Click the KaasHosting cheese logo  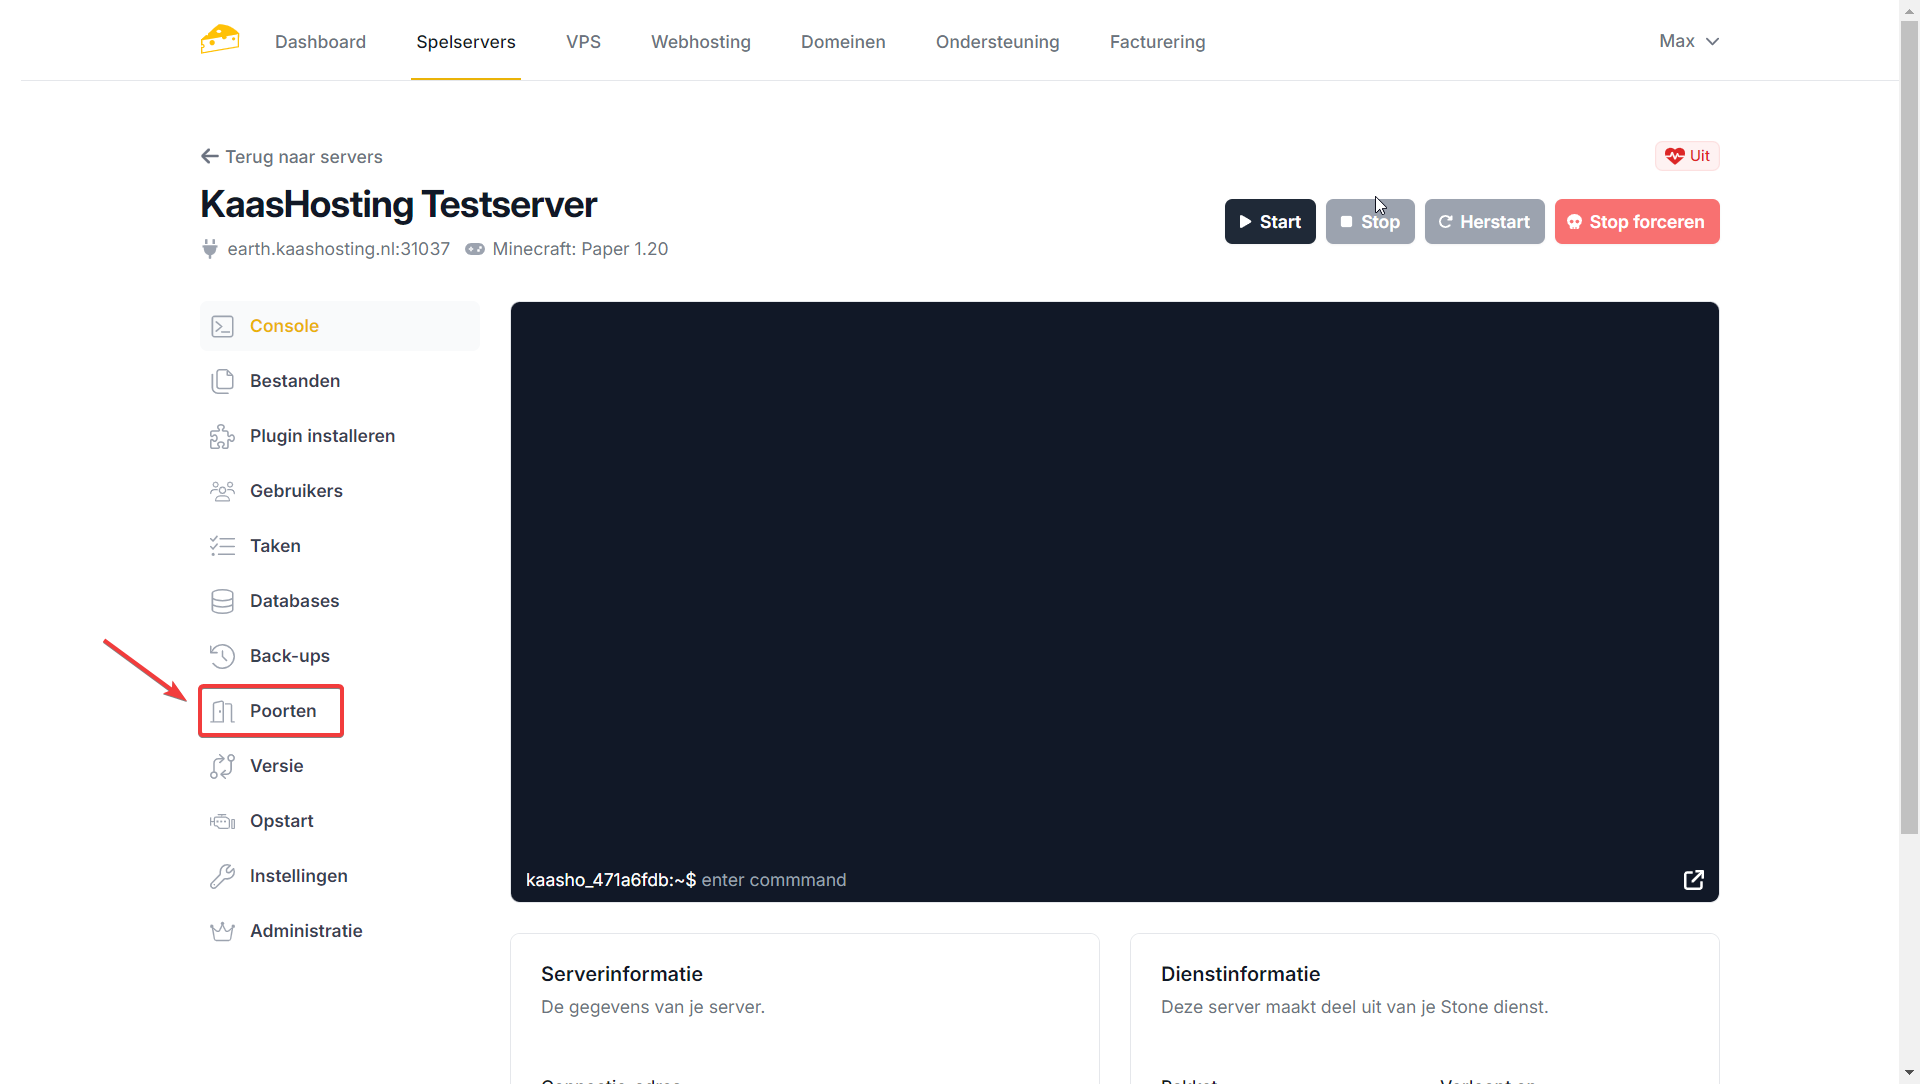click(x=219, y=40)
